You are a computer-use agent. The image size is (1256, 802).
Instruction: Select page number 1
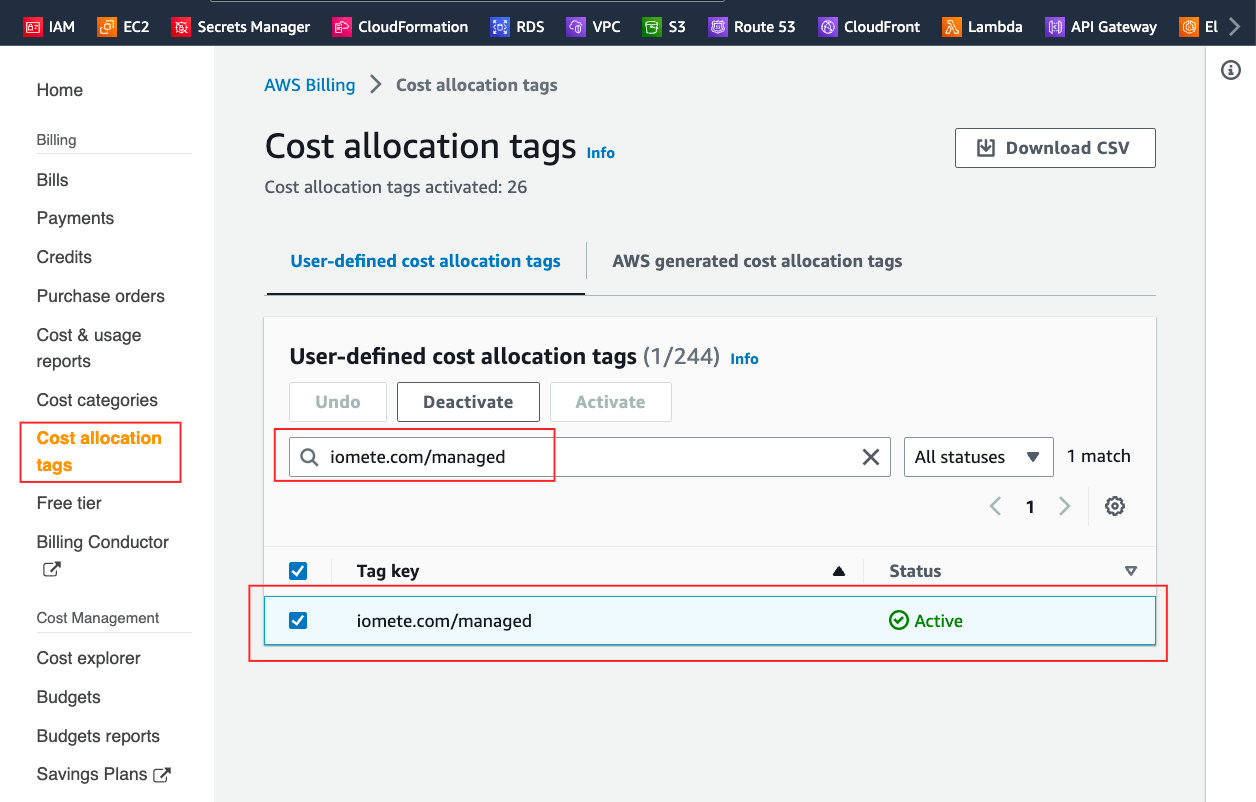tap(1030, 507)
